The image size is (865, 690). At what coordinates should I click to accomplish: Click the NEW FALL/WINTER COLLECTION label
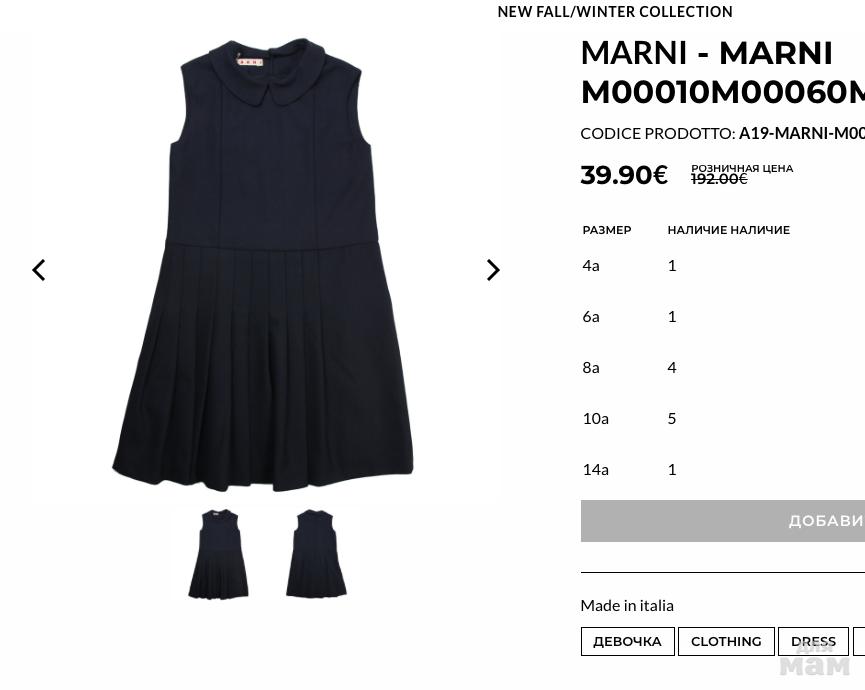[x=615, y=12]
